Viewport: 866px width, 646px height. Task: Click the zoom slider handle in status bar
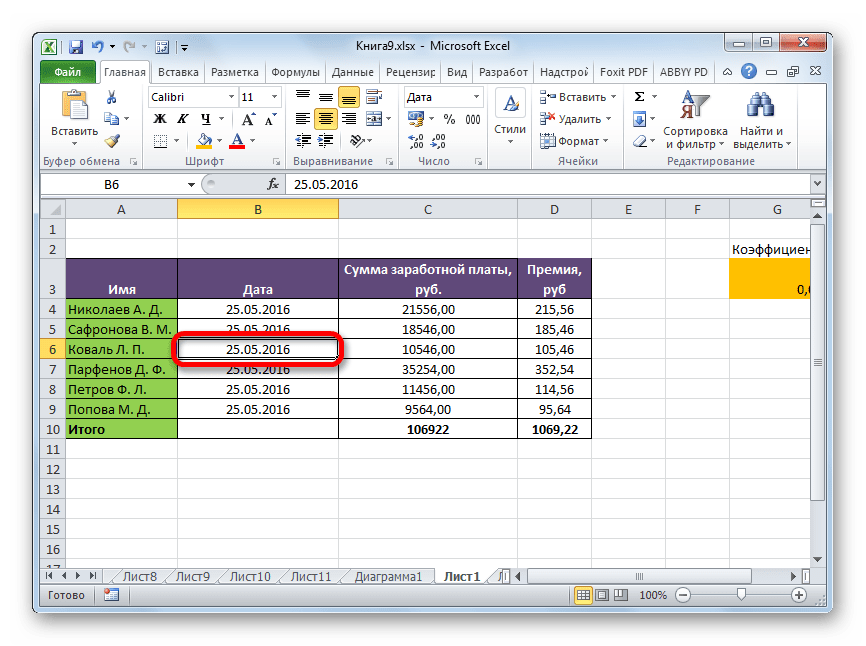741,595
